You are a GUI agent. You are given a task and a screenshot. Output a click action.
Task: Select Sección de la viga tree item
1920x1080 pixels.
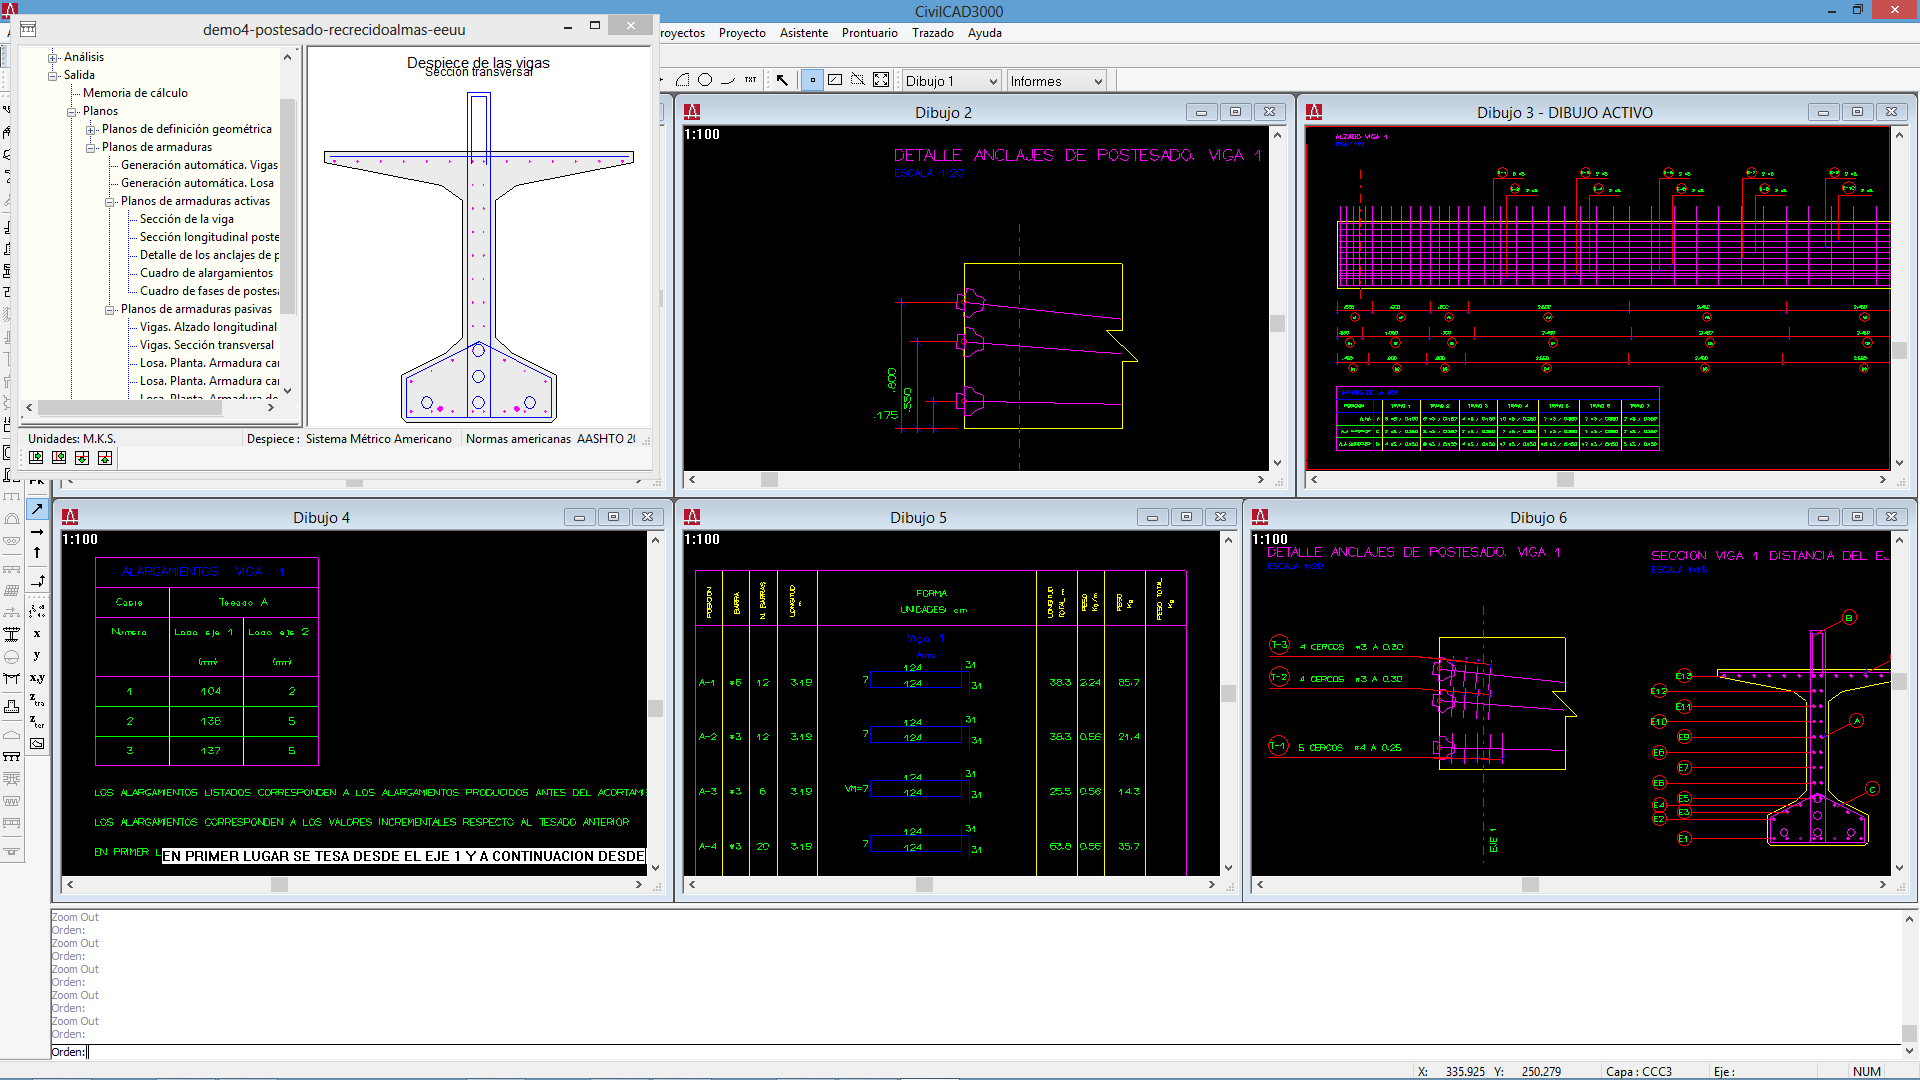pos(187,219)
